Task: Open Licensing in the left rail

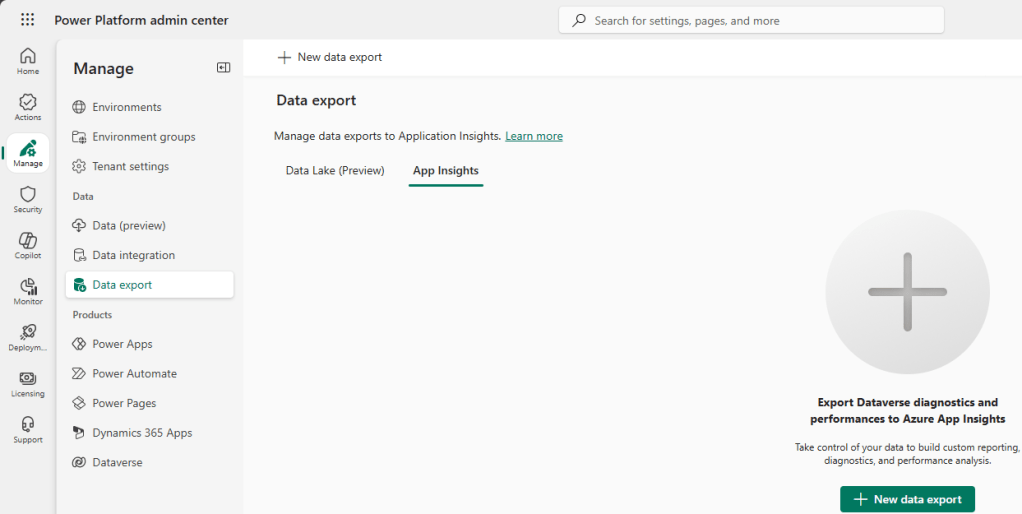Action: coord(28,383)
